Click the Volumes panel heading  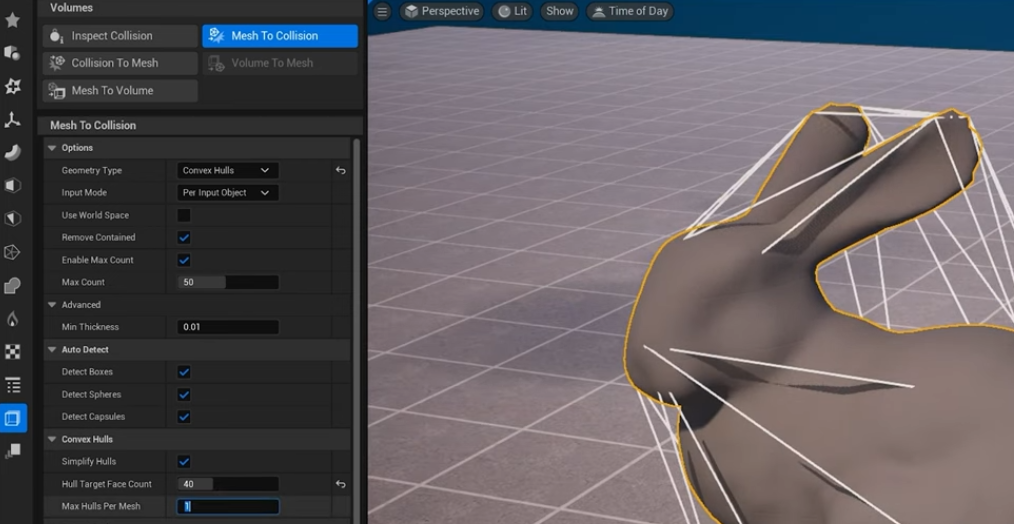(x=71, y=8)
